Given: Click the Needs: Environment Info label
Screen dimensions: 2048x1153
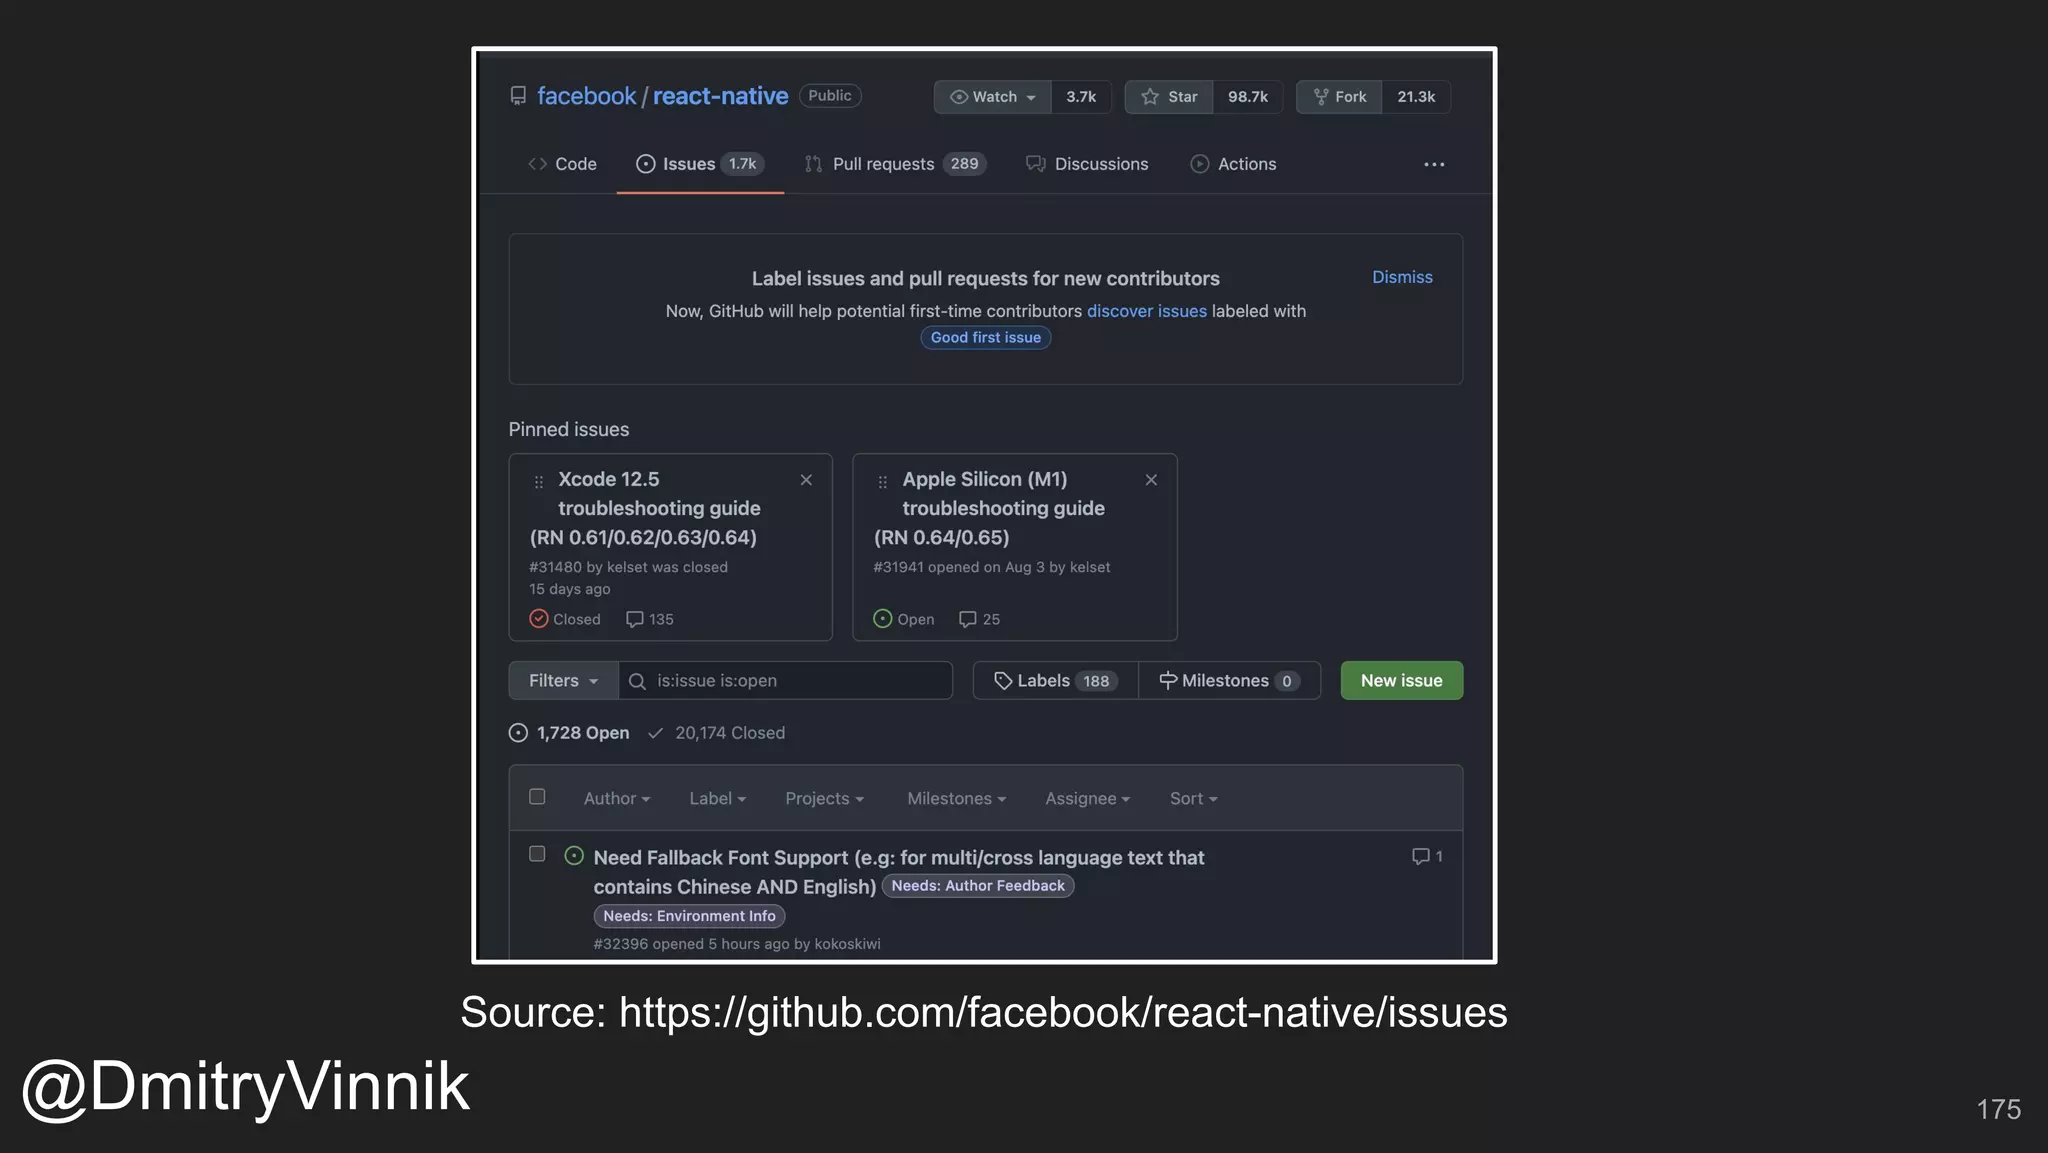Looking at the screenshot, I should [689, 916].
